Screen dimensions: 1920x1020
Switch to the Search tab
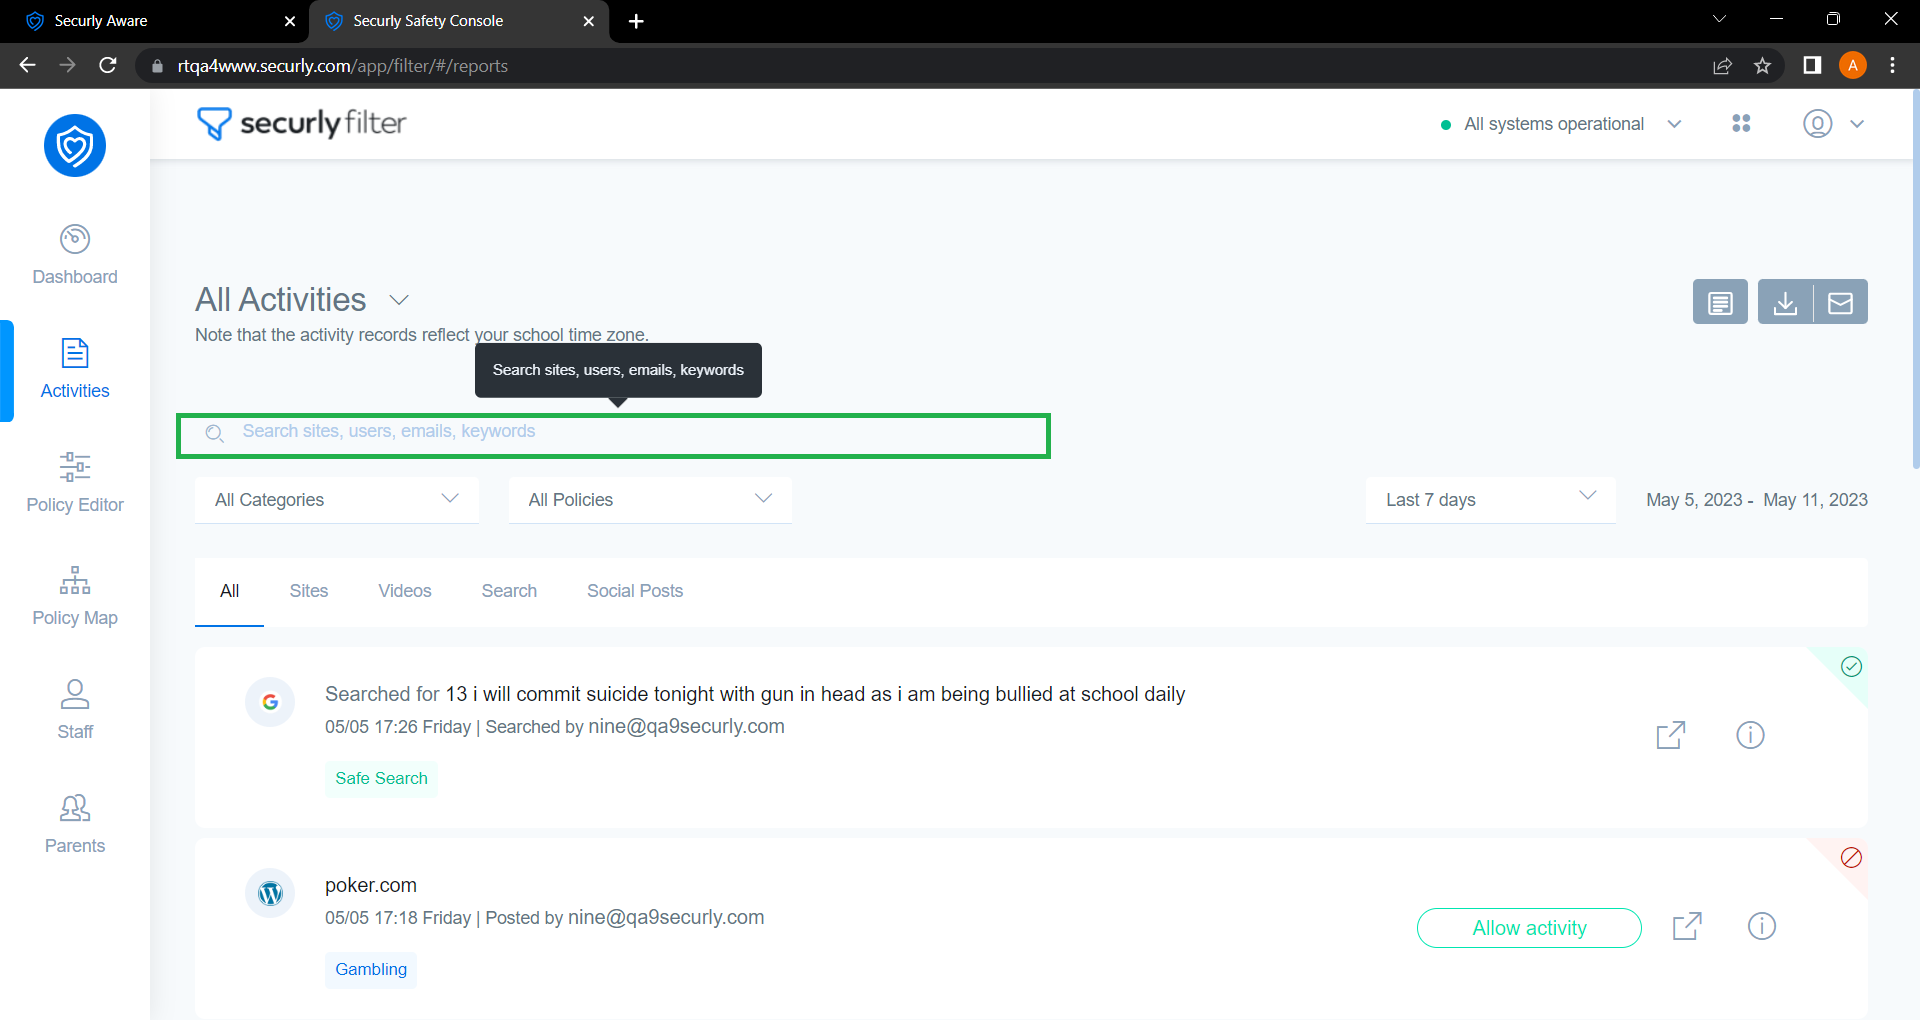[x=509, y=591]
